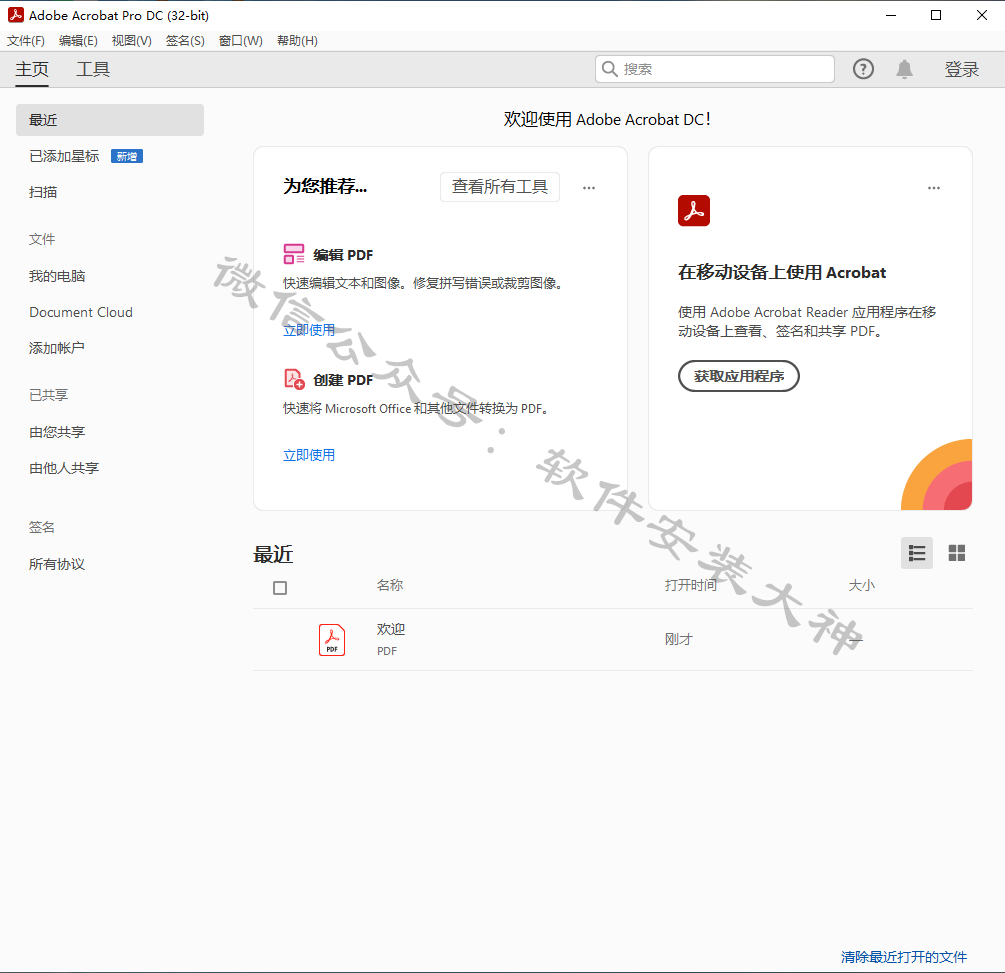Open the notifications bell icon
Image resolution: width=1005 pixels, height=973 pixels.
coord(904,69)
